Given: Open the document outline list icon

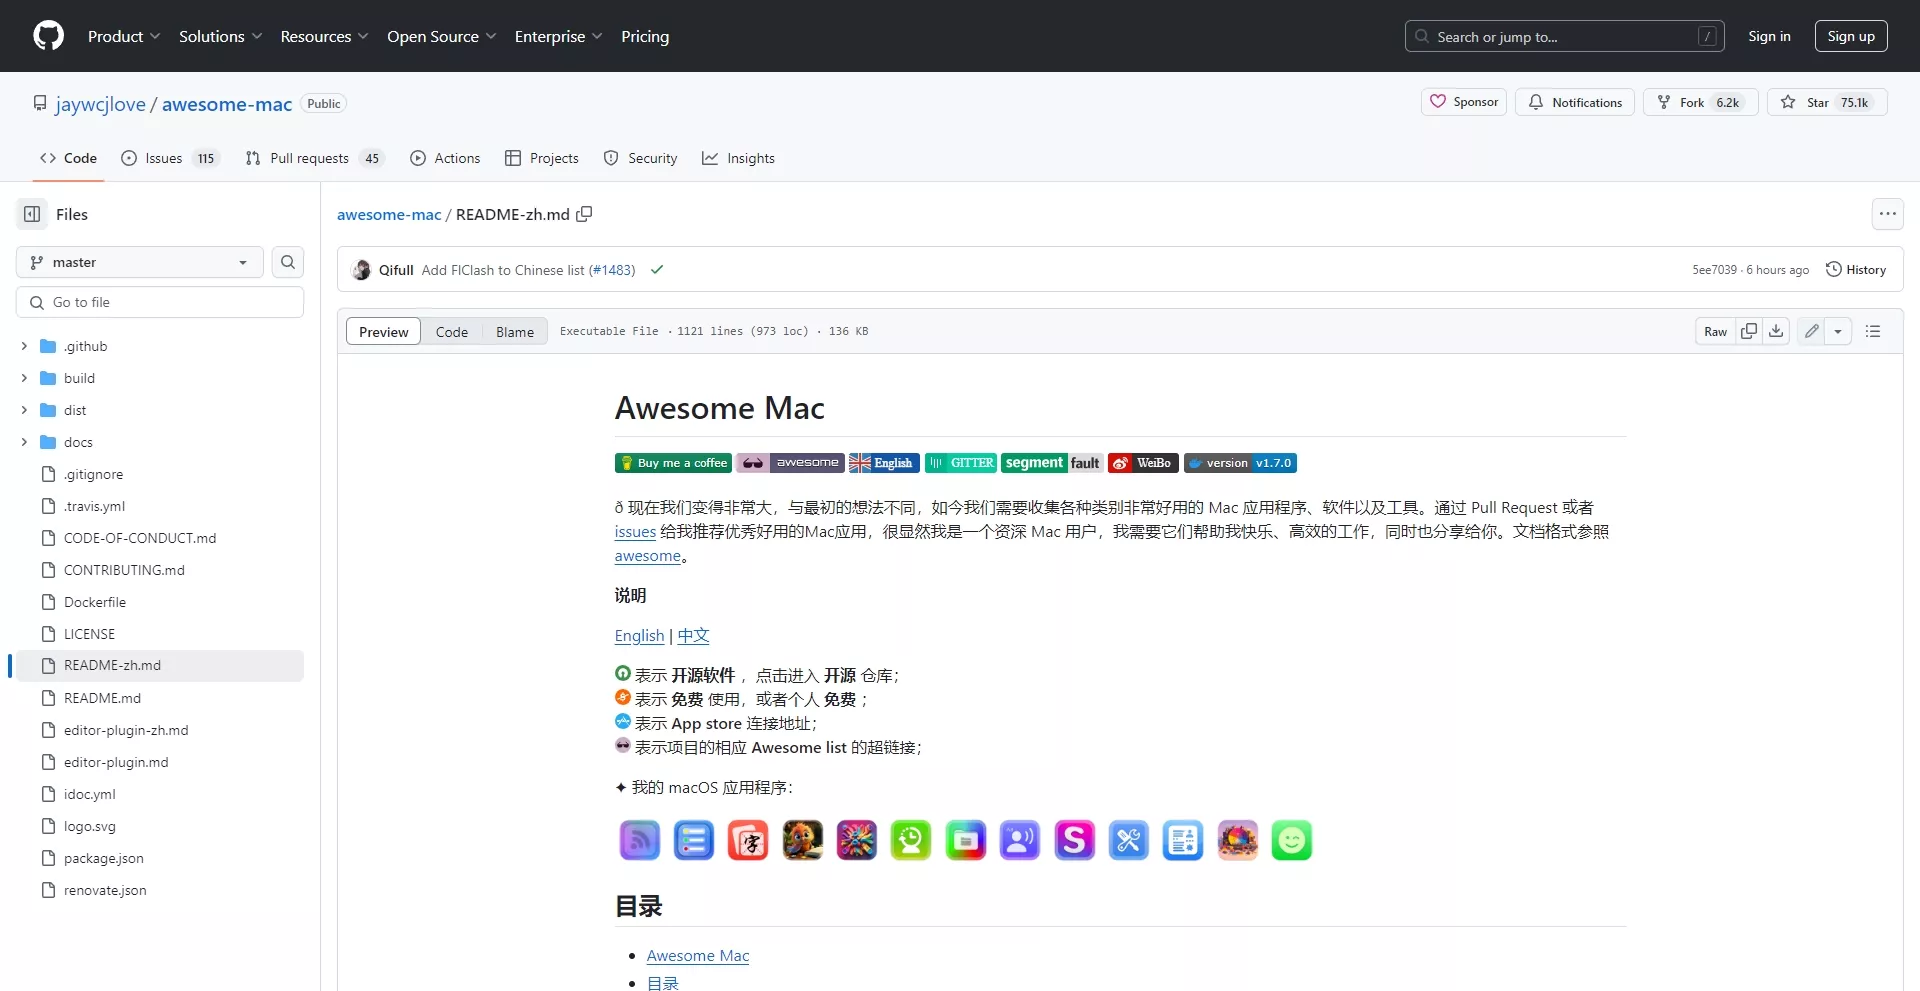Looking at the screenshot, I should point(1873,331).
